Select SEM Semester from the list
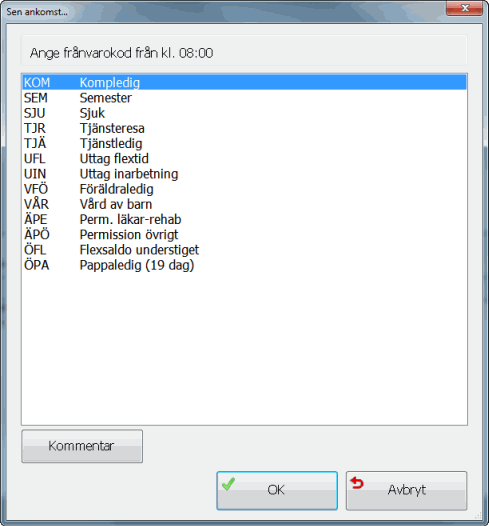The height and width of the screenshot is (526, 489). coord(244,98)
